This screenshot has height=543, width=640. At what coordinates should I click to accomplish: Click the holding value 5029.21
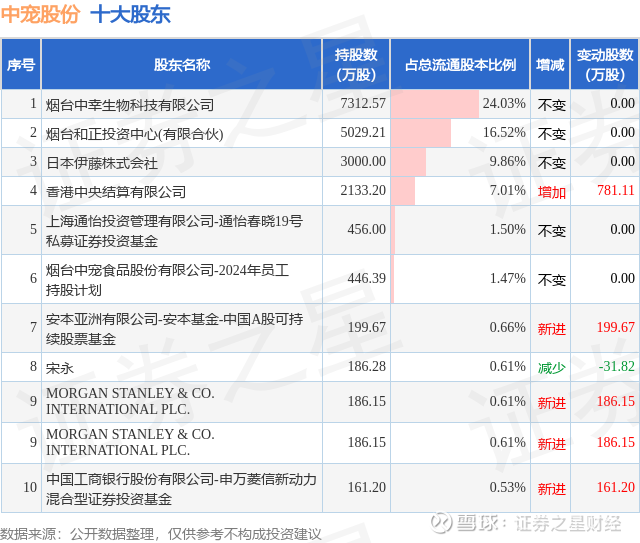pyautogui.click(x=363, y=132)
